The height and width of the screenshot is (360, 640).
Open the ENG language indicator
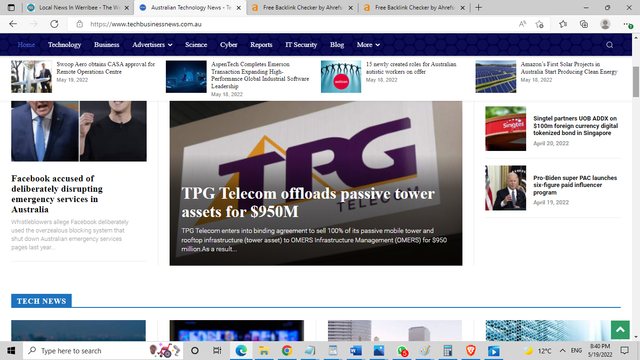[576, 351]
